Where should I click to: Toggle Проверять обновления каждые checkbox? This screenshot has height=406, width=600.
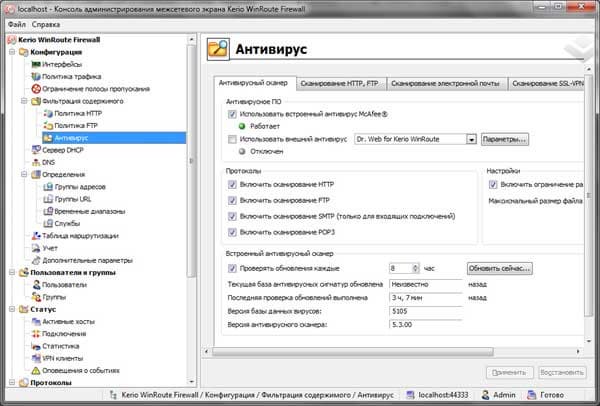(232, 268)
